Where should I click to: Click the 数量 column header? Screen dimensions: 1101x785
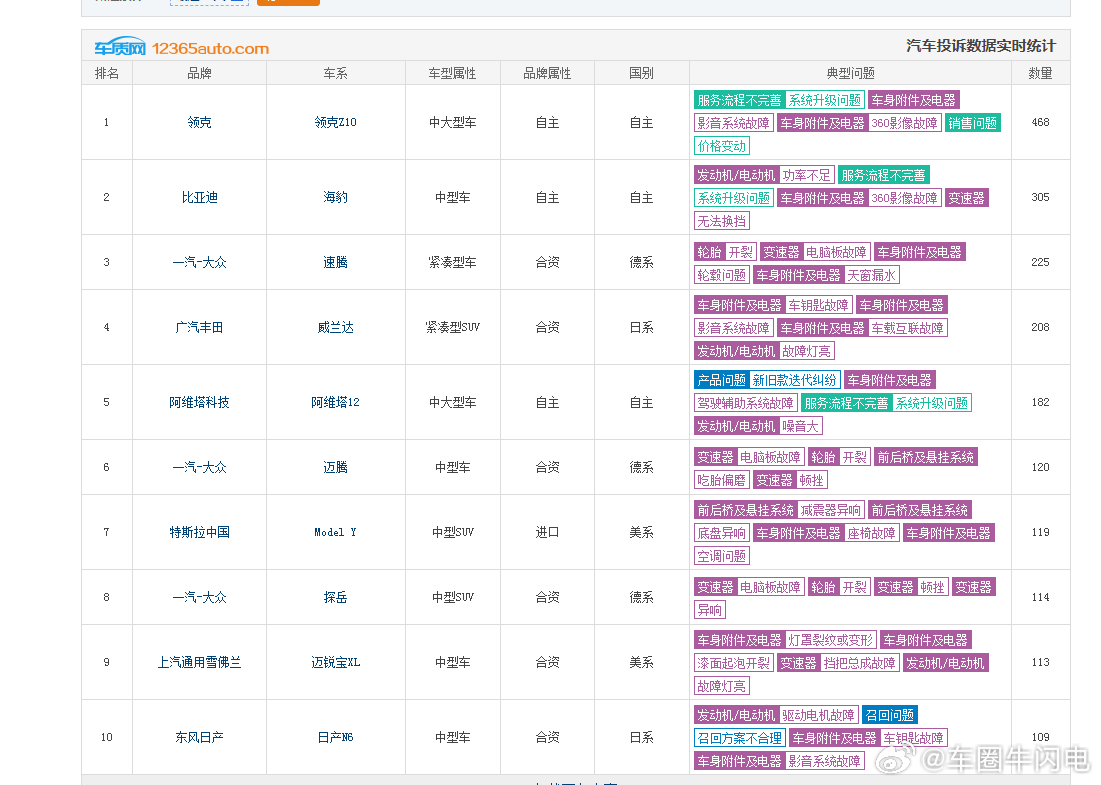pos(1040,72)
